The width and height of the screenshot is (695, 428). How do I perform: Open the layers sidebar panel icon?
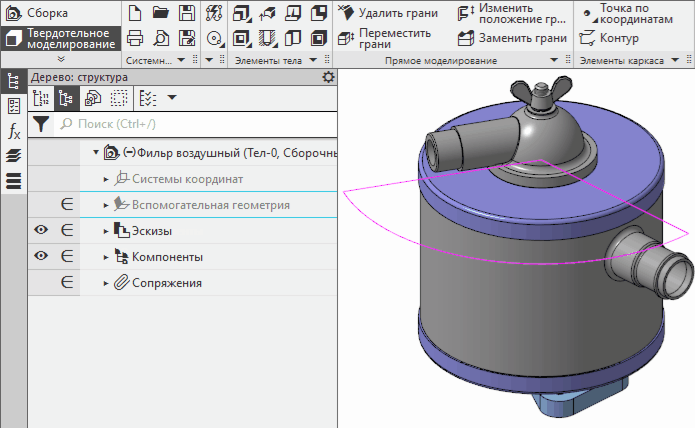[x=14, y=155]
